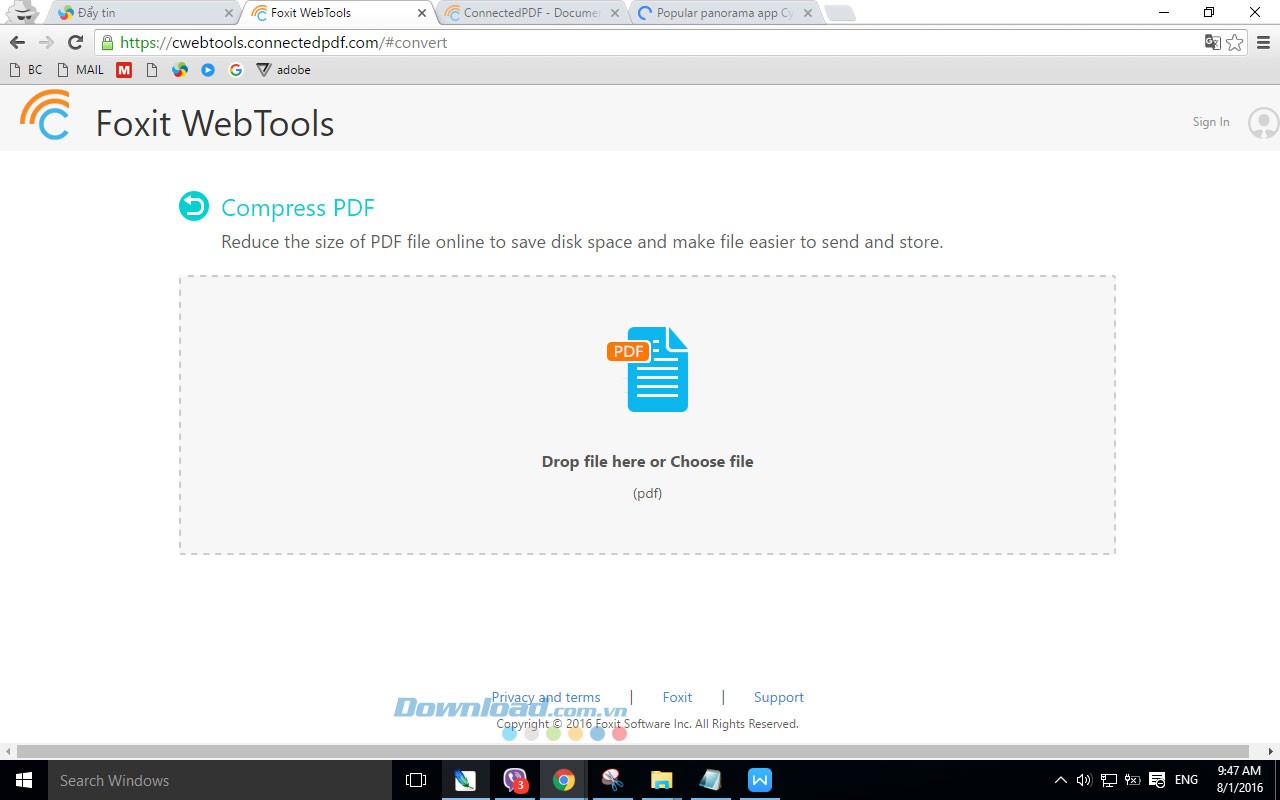Open the Google bookmark icon
This screenshot has height=800, width=1280.
(235, 70)
